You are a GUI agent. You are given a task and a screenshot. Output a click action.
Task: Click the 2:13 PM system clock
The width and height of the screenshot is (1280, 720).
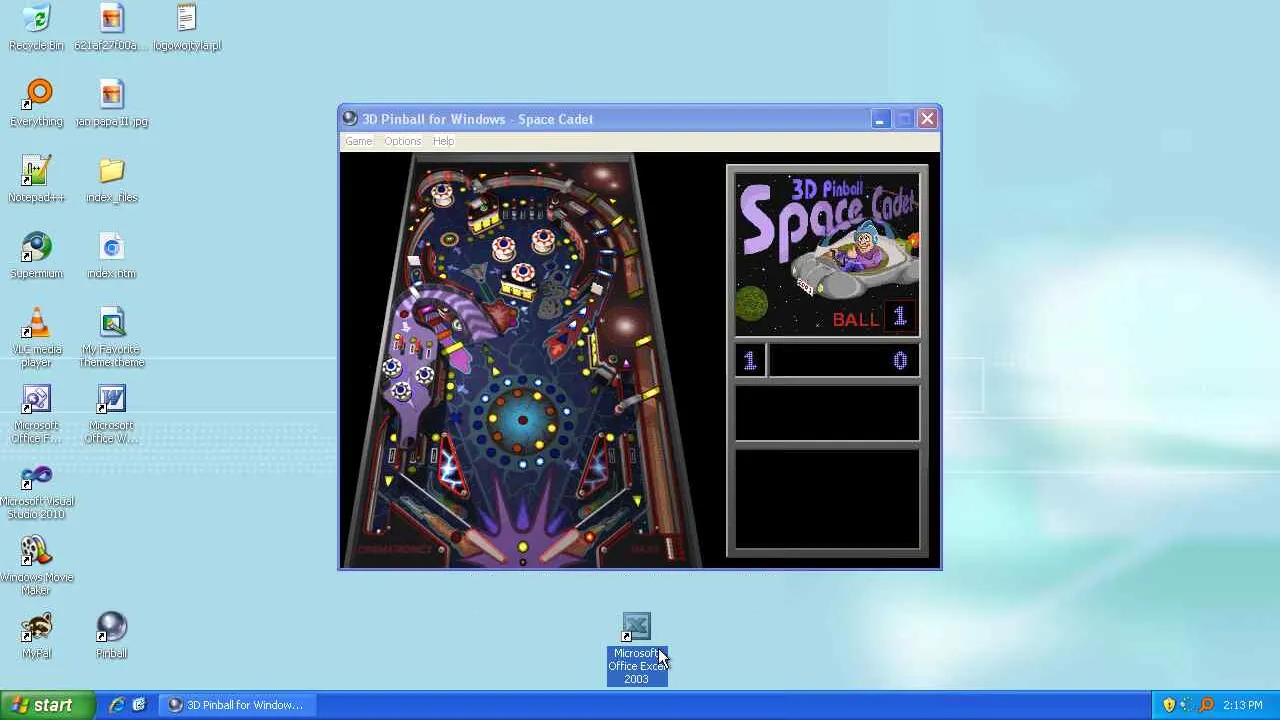[x=1243, y=705]
